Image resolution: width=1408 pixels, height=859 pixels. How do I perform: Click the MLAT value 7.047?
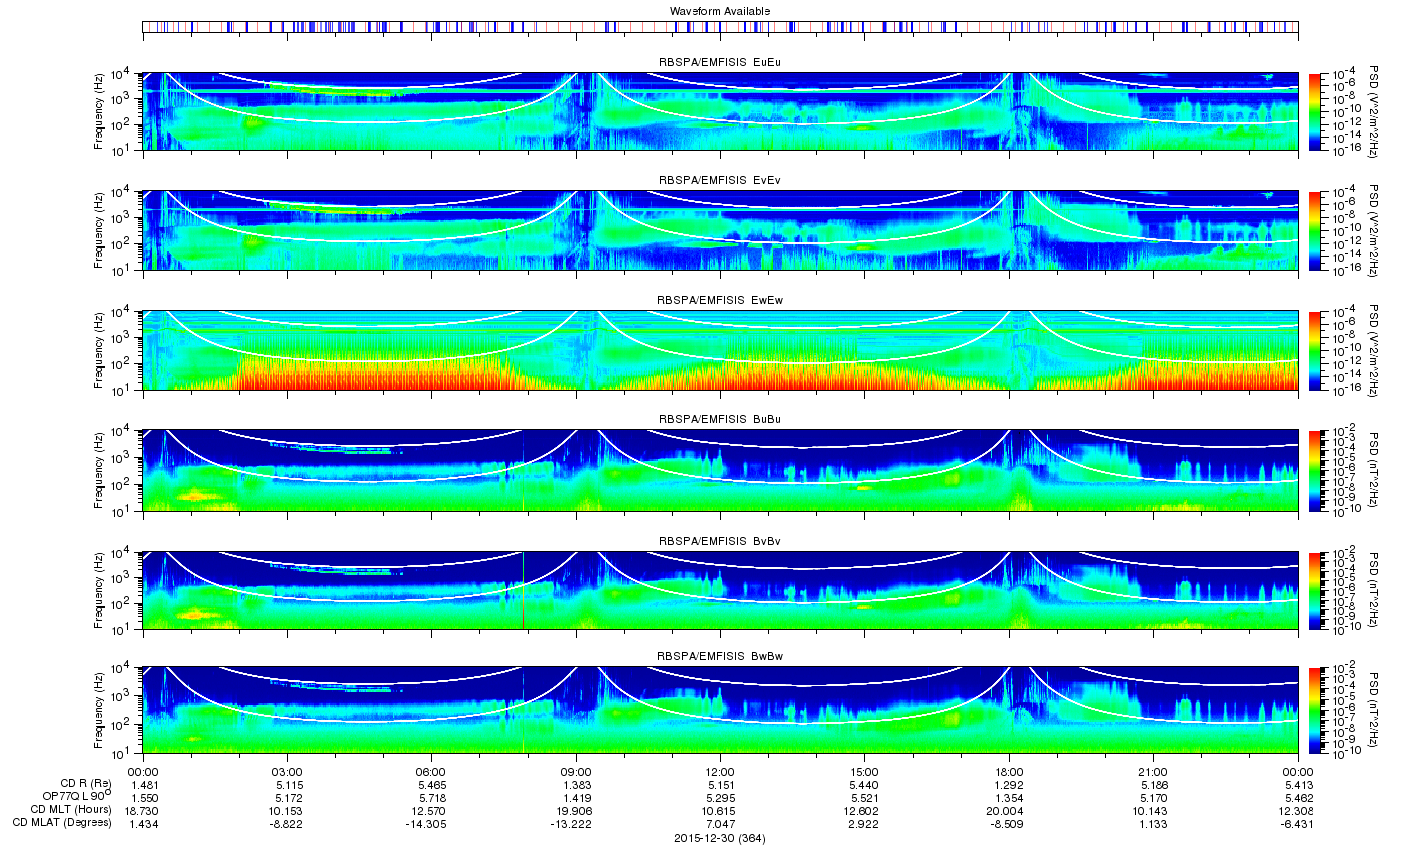tap(720, 824)
